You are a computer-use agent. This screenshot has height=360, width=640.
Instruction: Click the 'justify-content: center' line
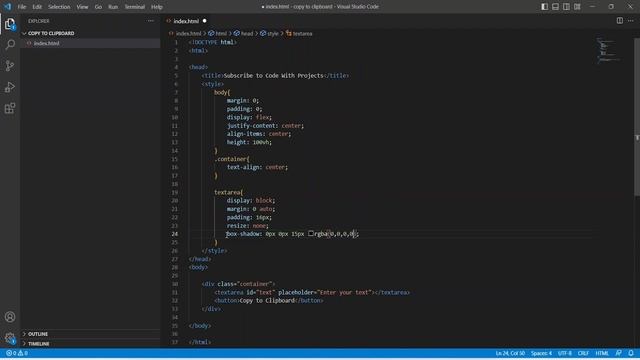tap(265, 126)
